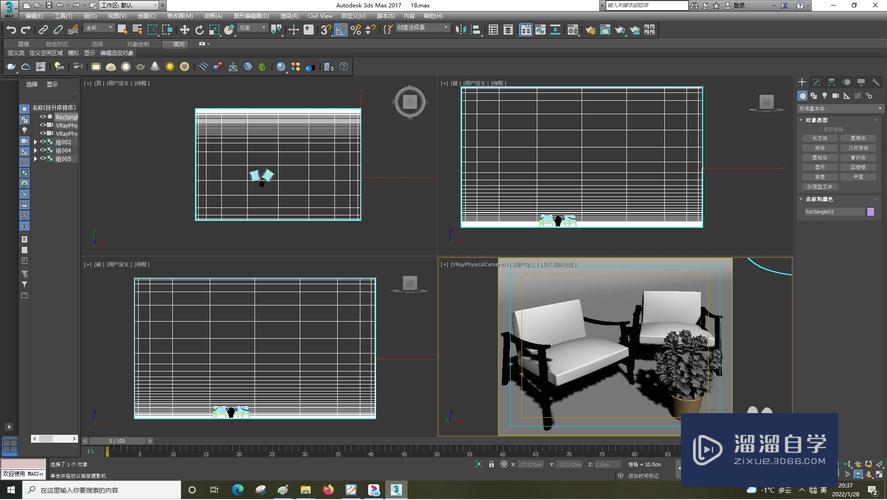Click the object color swatch beside Rectangle02

(x=870, y=211)
